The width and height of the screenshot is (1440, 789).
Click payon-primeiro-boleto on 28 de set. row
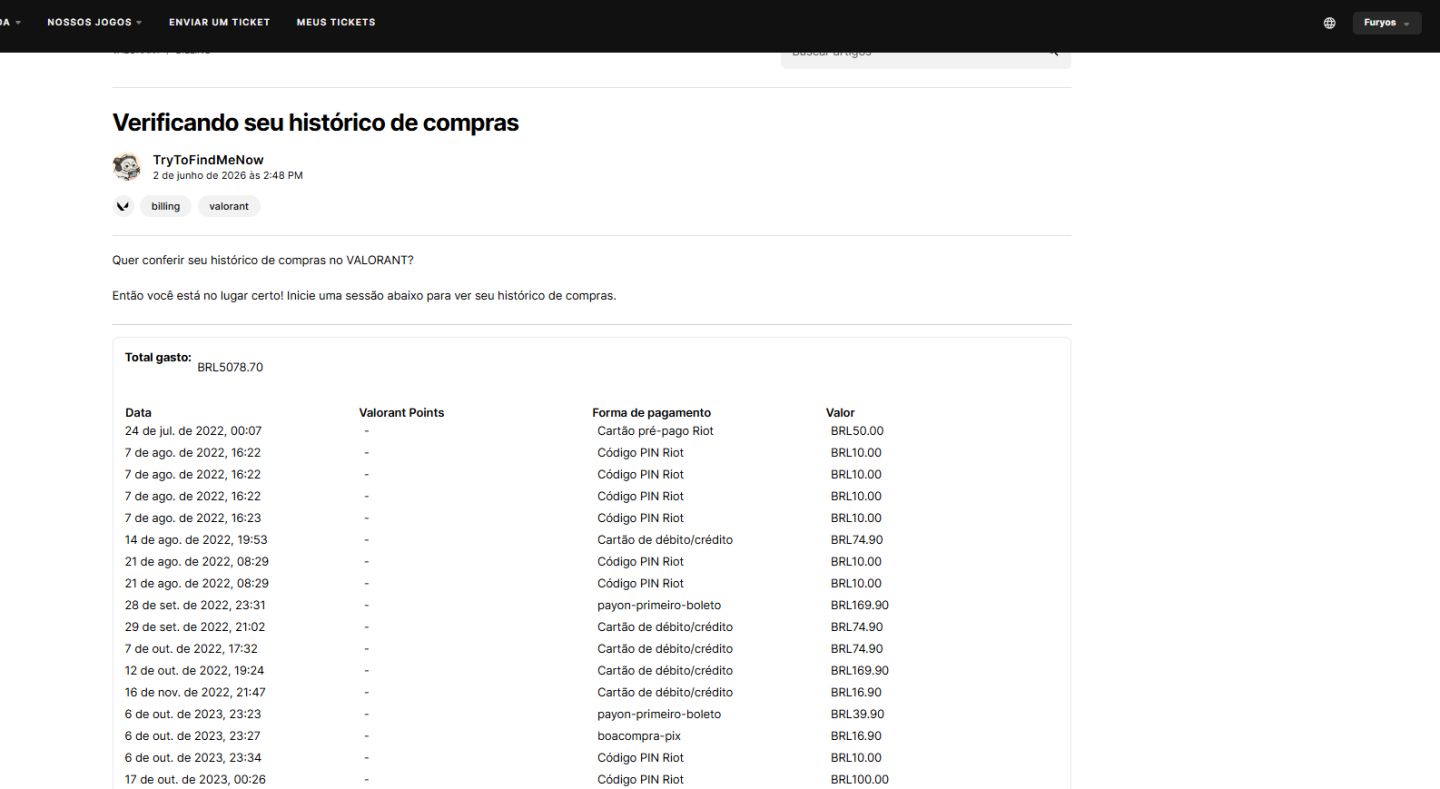[659, 605]
